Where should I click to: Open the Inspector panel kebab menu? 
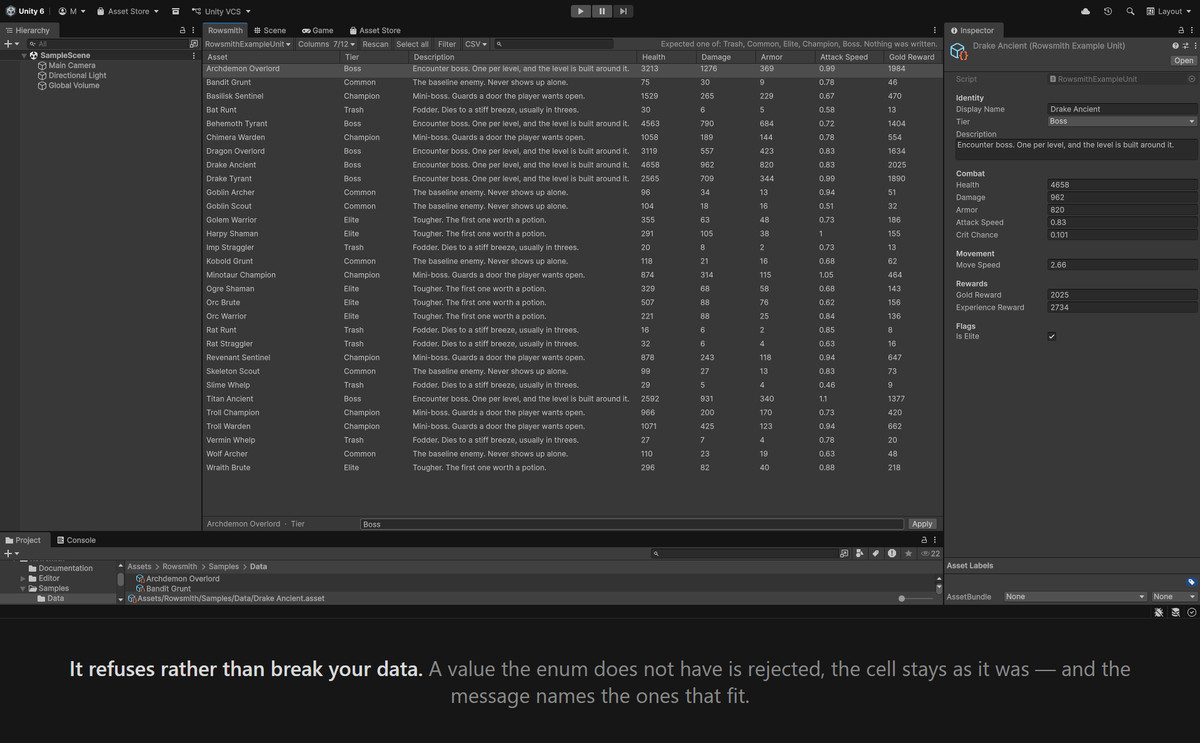point(1192,31)
